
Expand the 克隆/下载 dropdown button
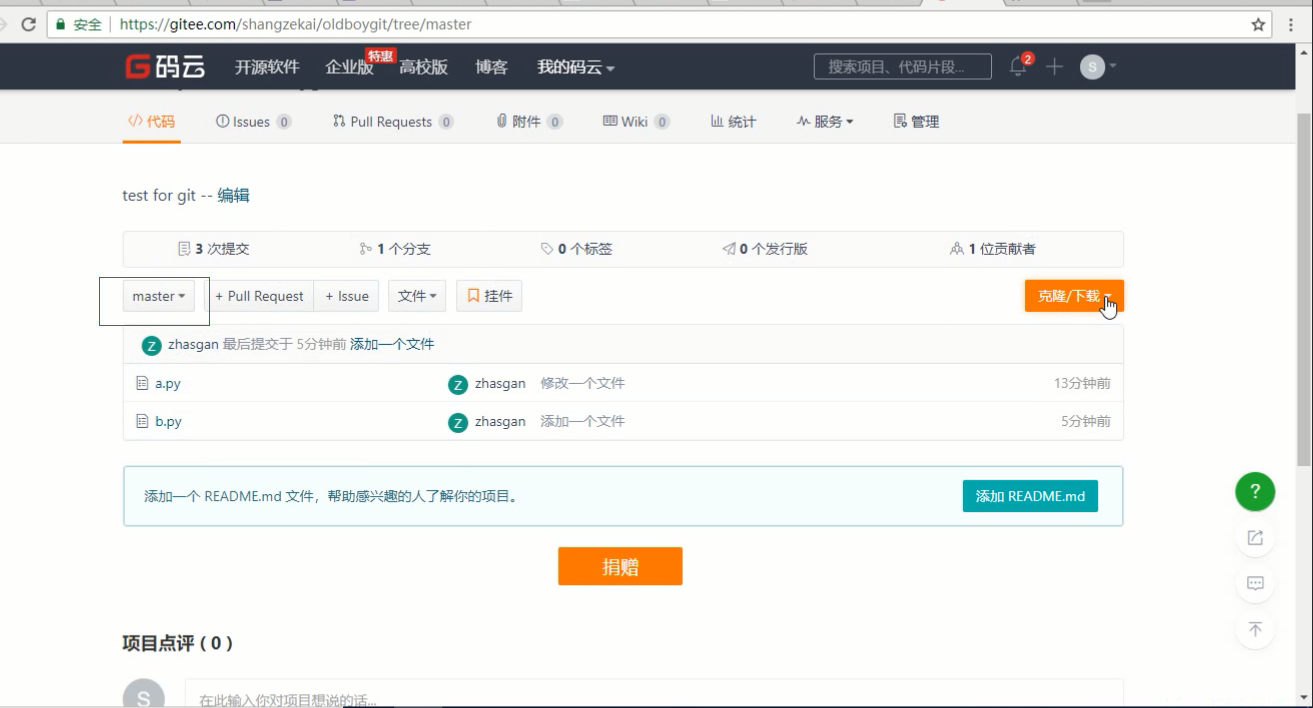click(1074, 296)
